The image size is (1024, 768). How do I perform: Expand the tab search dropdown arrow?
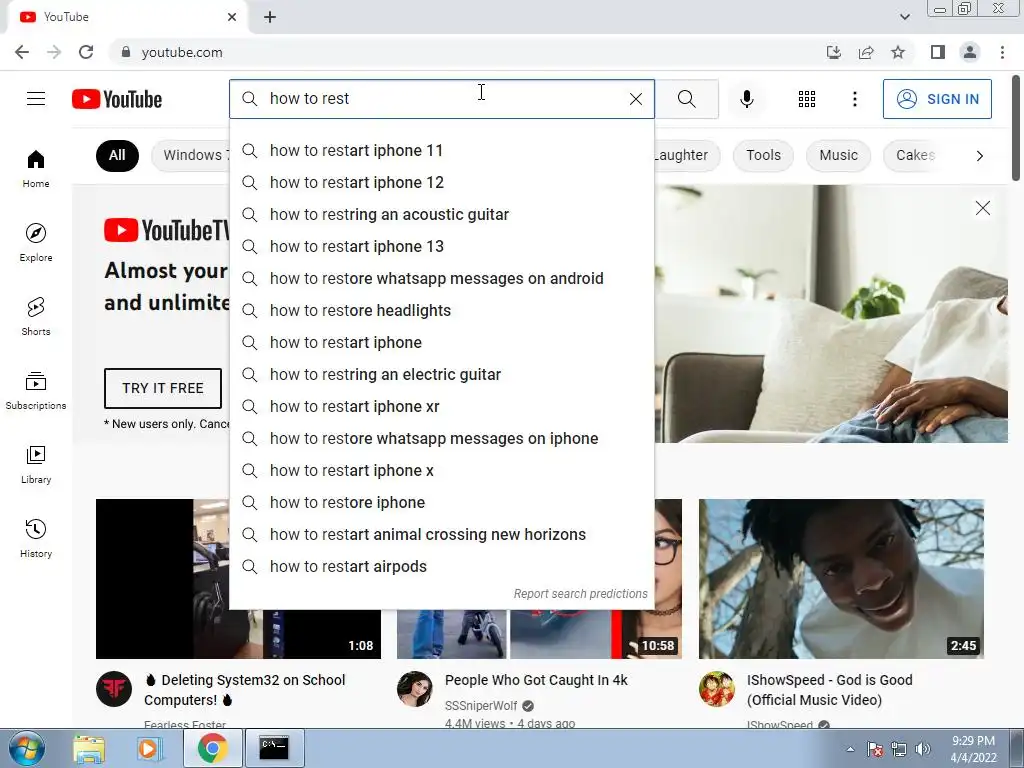tap(904, 17)
